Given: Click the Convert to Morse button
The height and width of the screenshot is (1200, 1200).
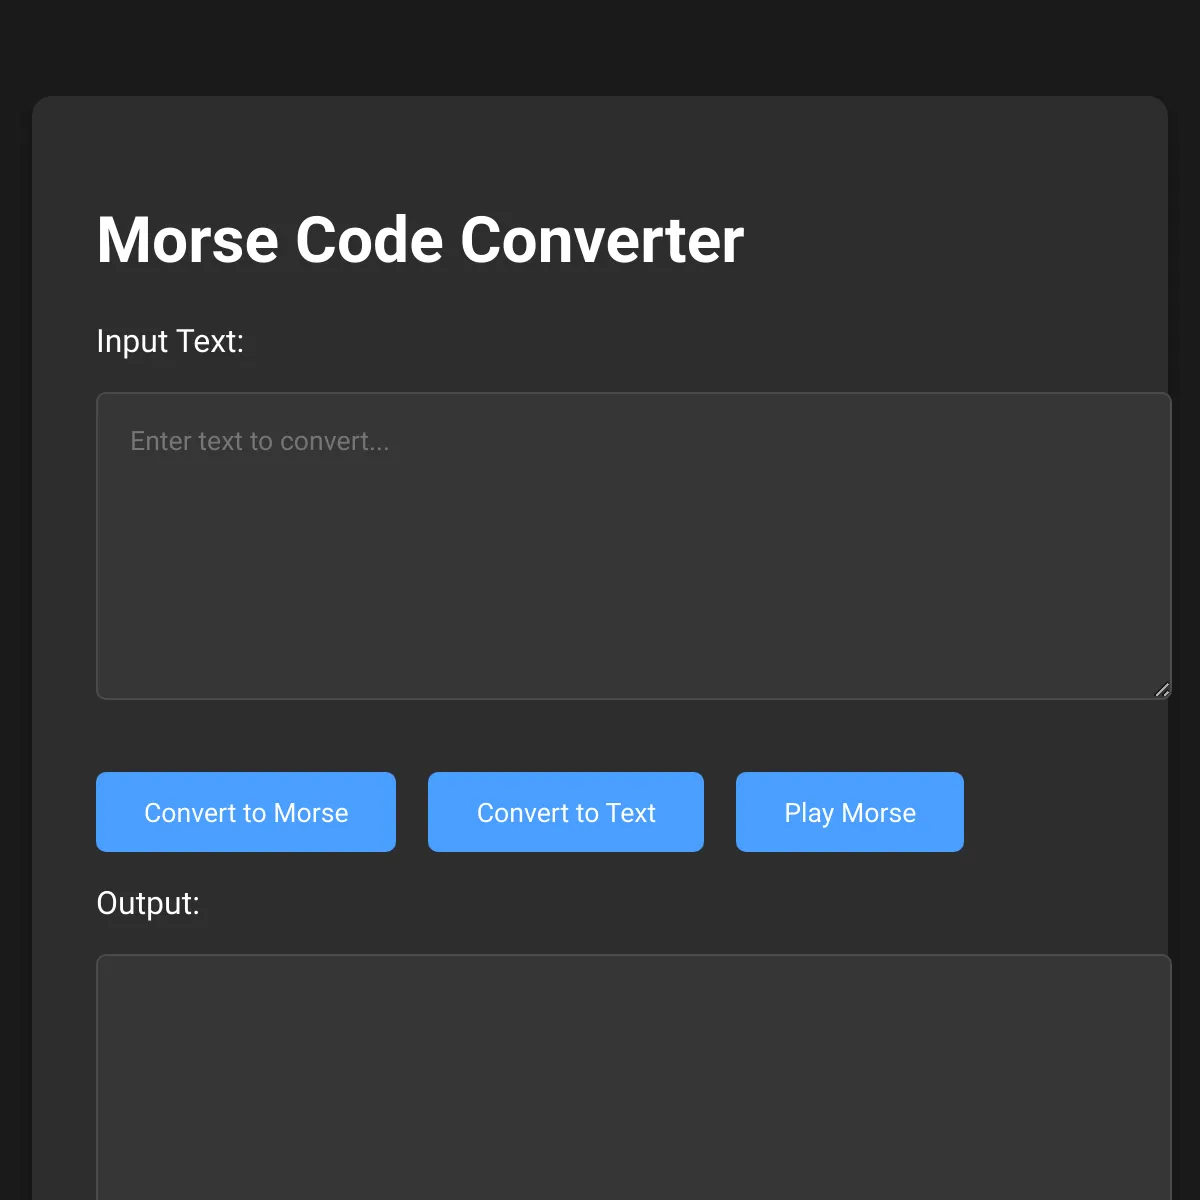Looking at the screenshot, I should (x=246, y=812).
